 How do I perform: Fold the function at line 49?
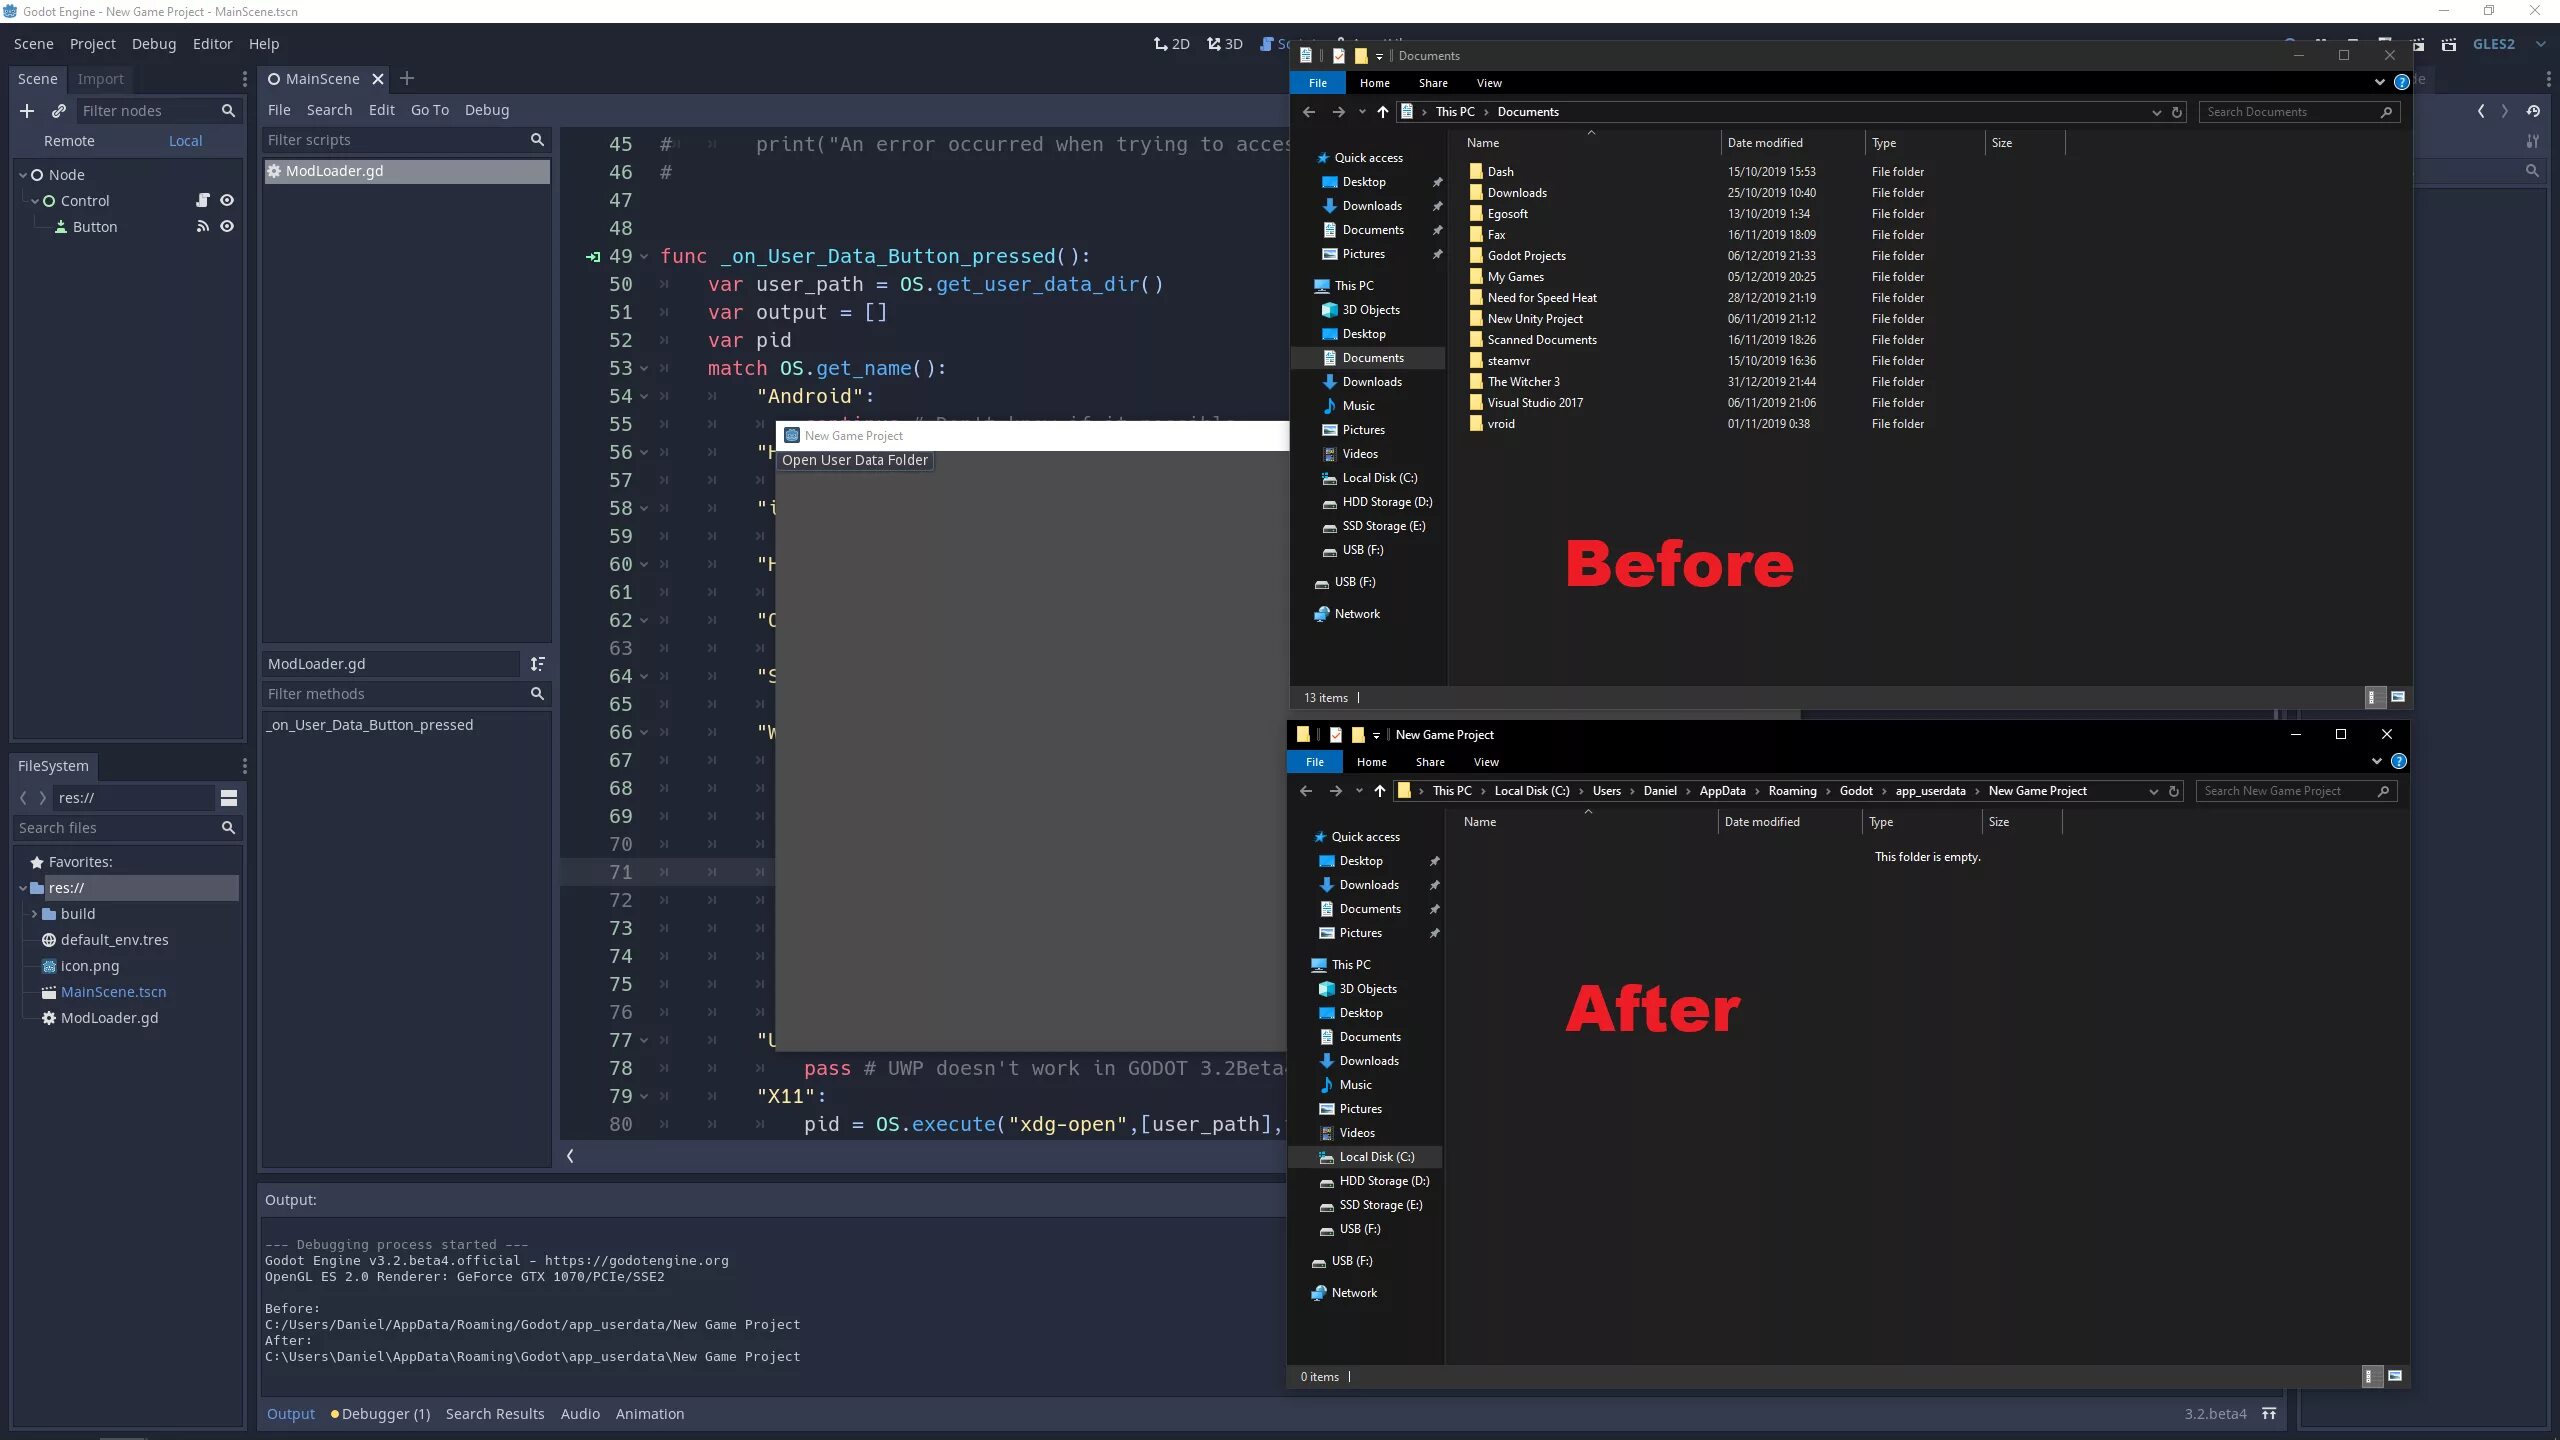tap(644, 257)
